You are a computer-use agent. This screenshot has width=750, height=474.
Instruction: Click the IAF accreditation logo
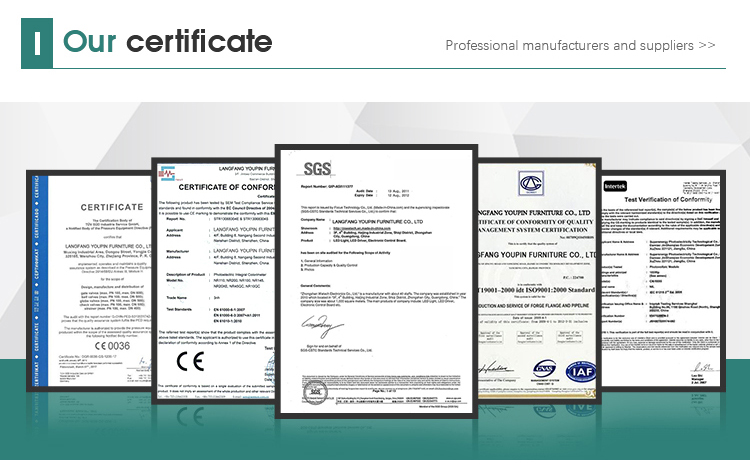tap(581, 372)
